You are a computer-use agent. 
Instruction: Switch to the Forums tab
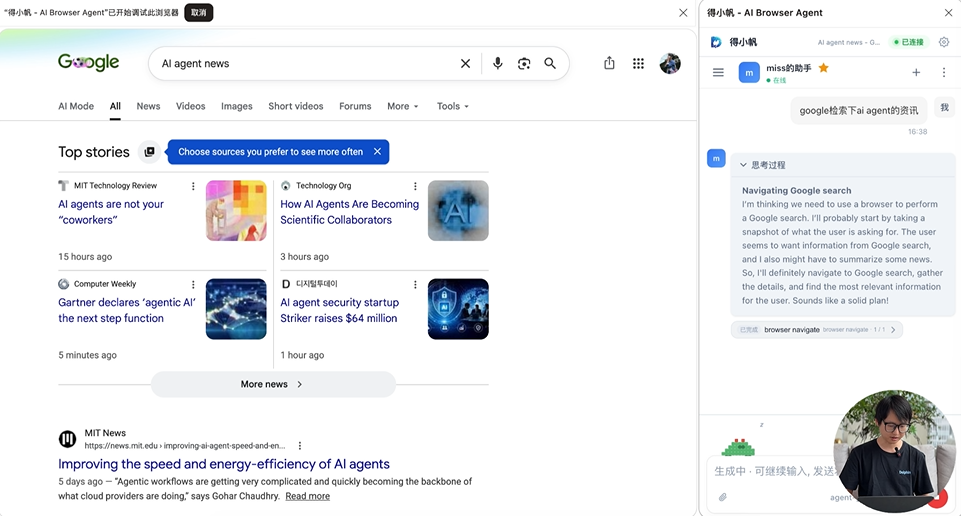[355, 106]
